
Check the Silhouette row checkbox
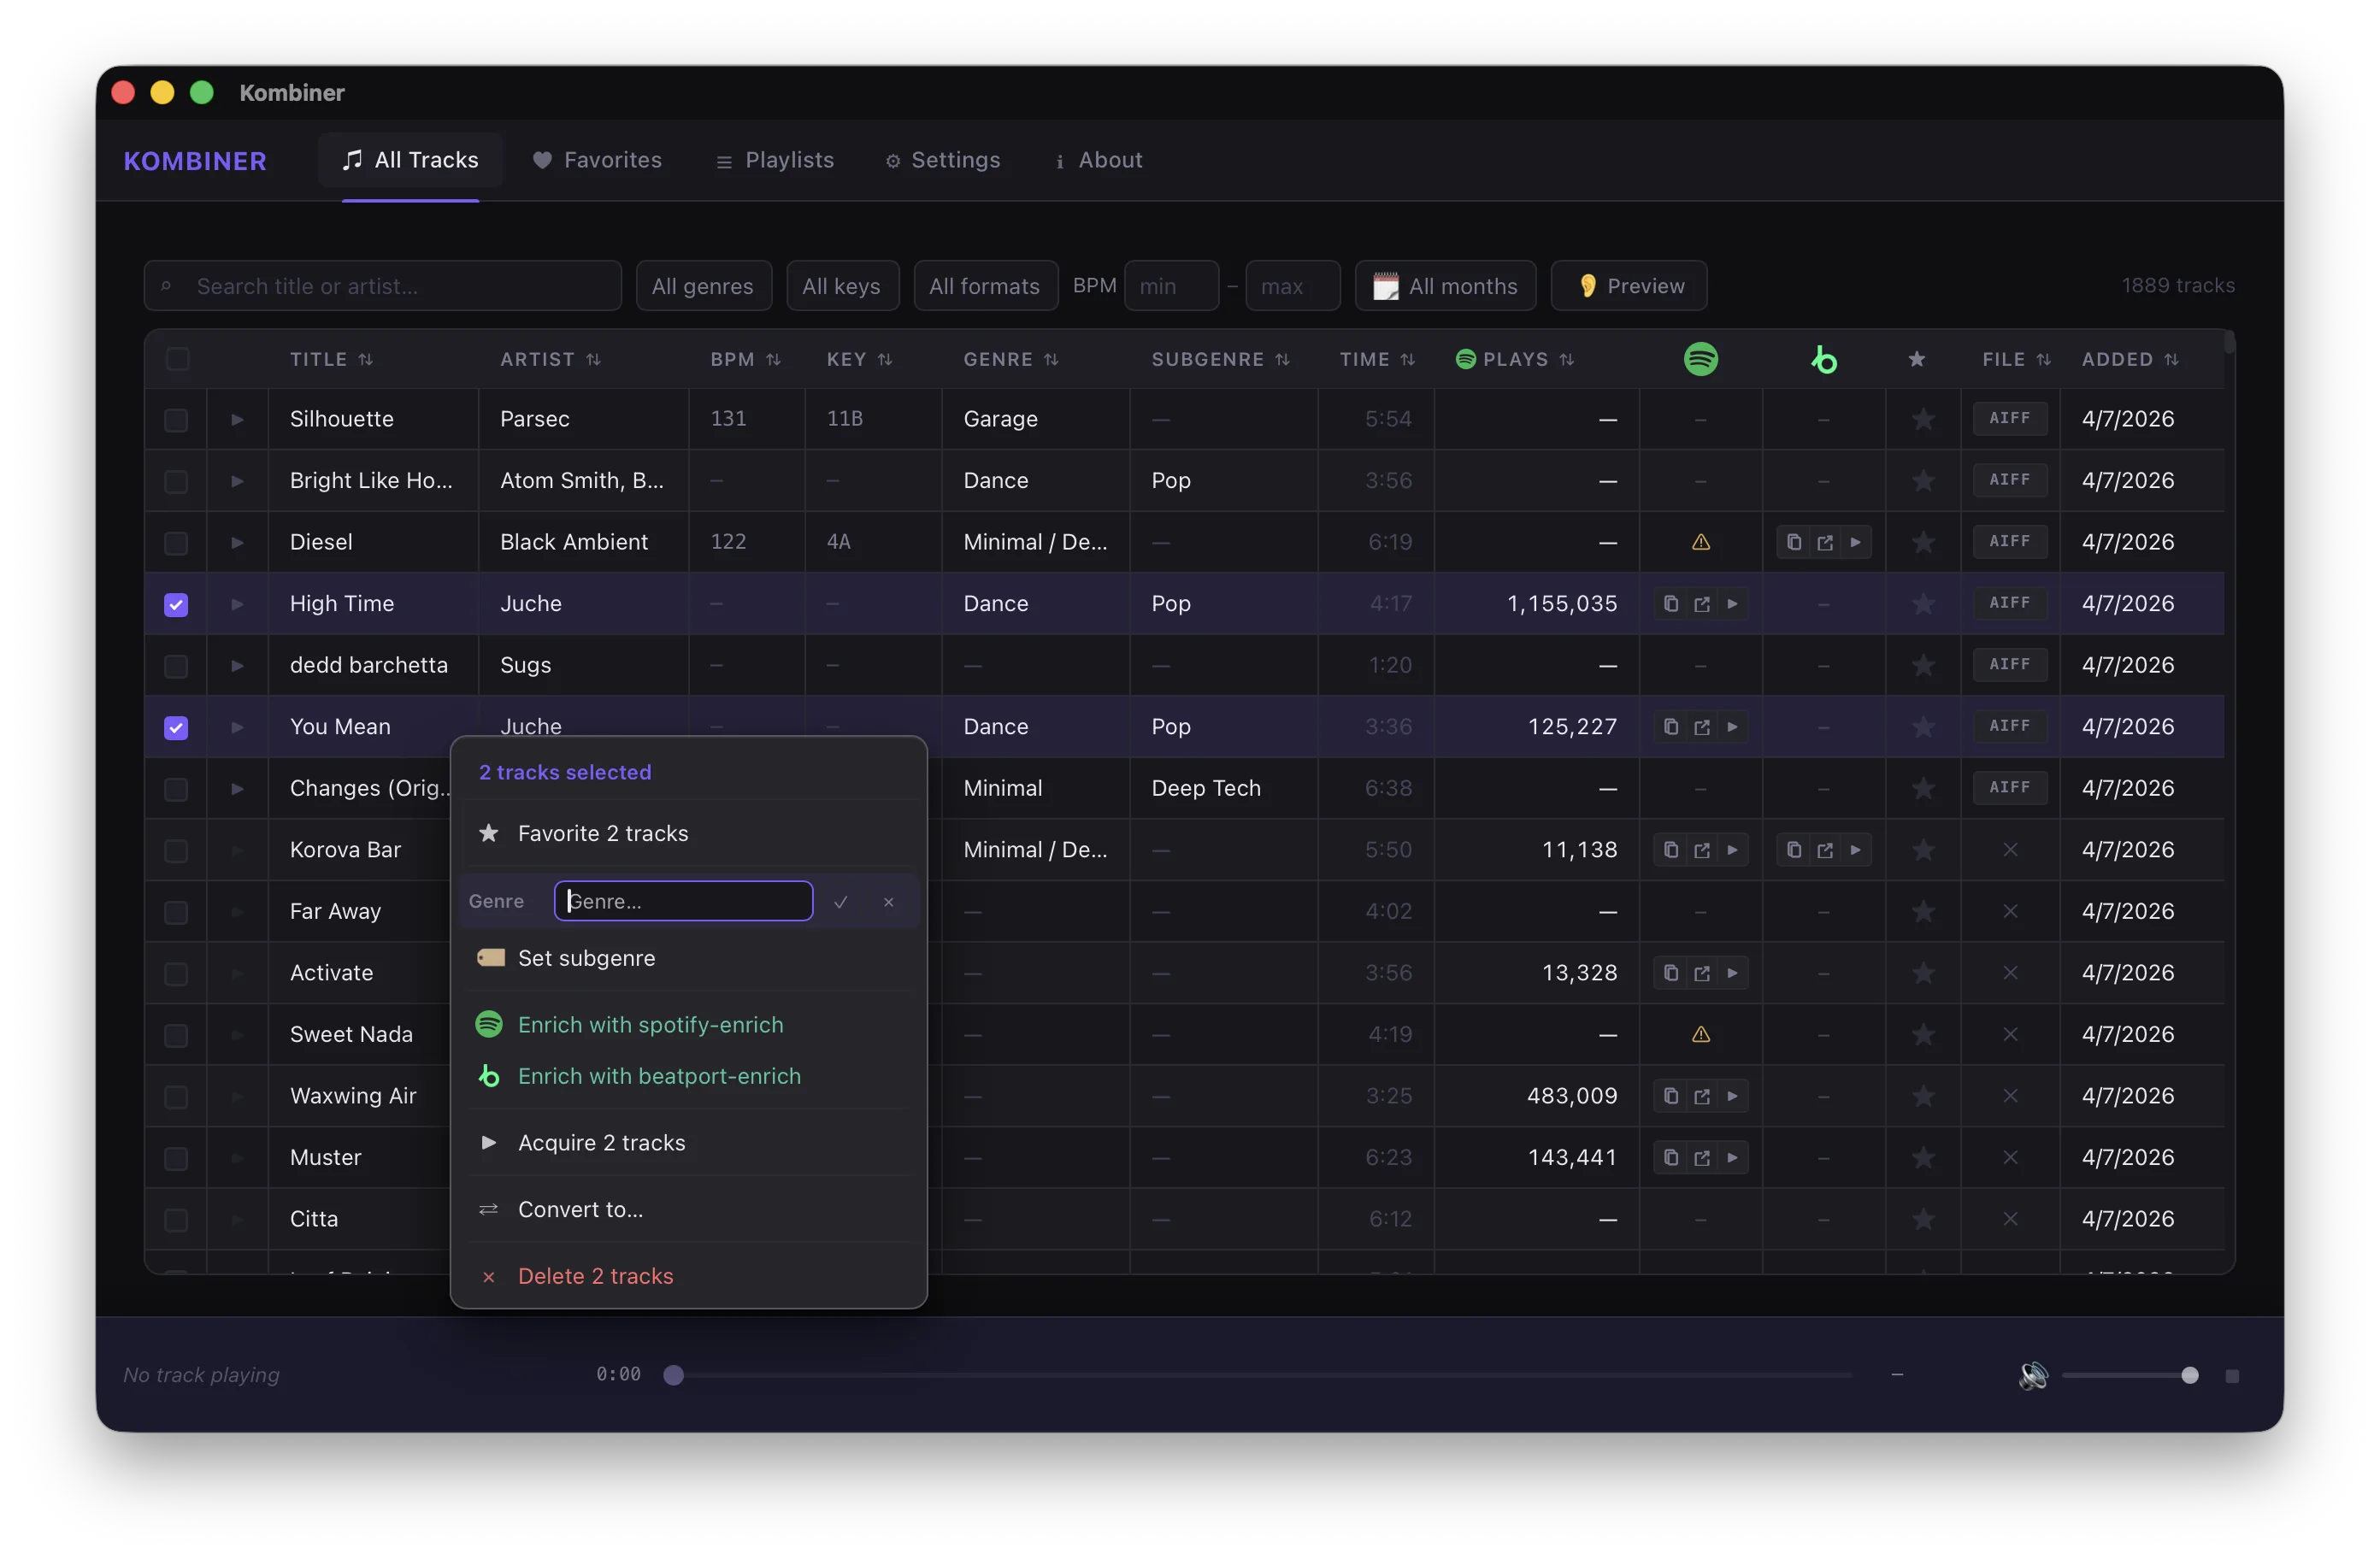(176, 420)
